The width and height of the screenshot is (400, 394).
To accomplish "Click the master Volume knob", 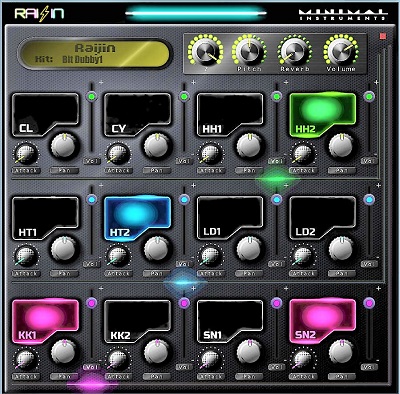I will (340, 51).
